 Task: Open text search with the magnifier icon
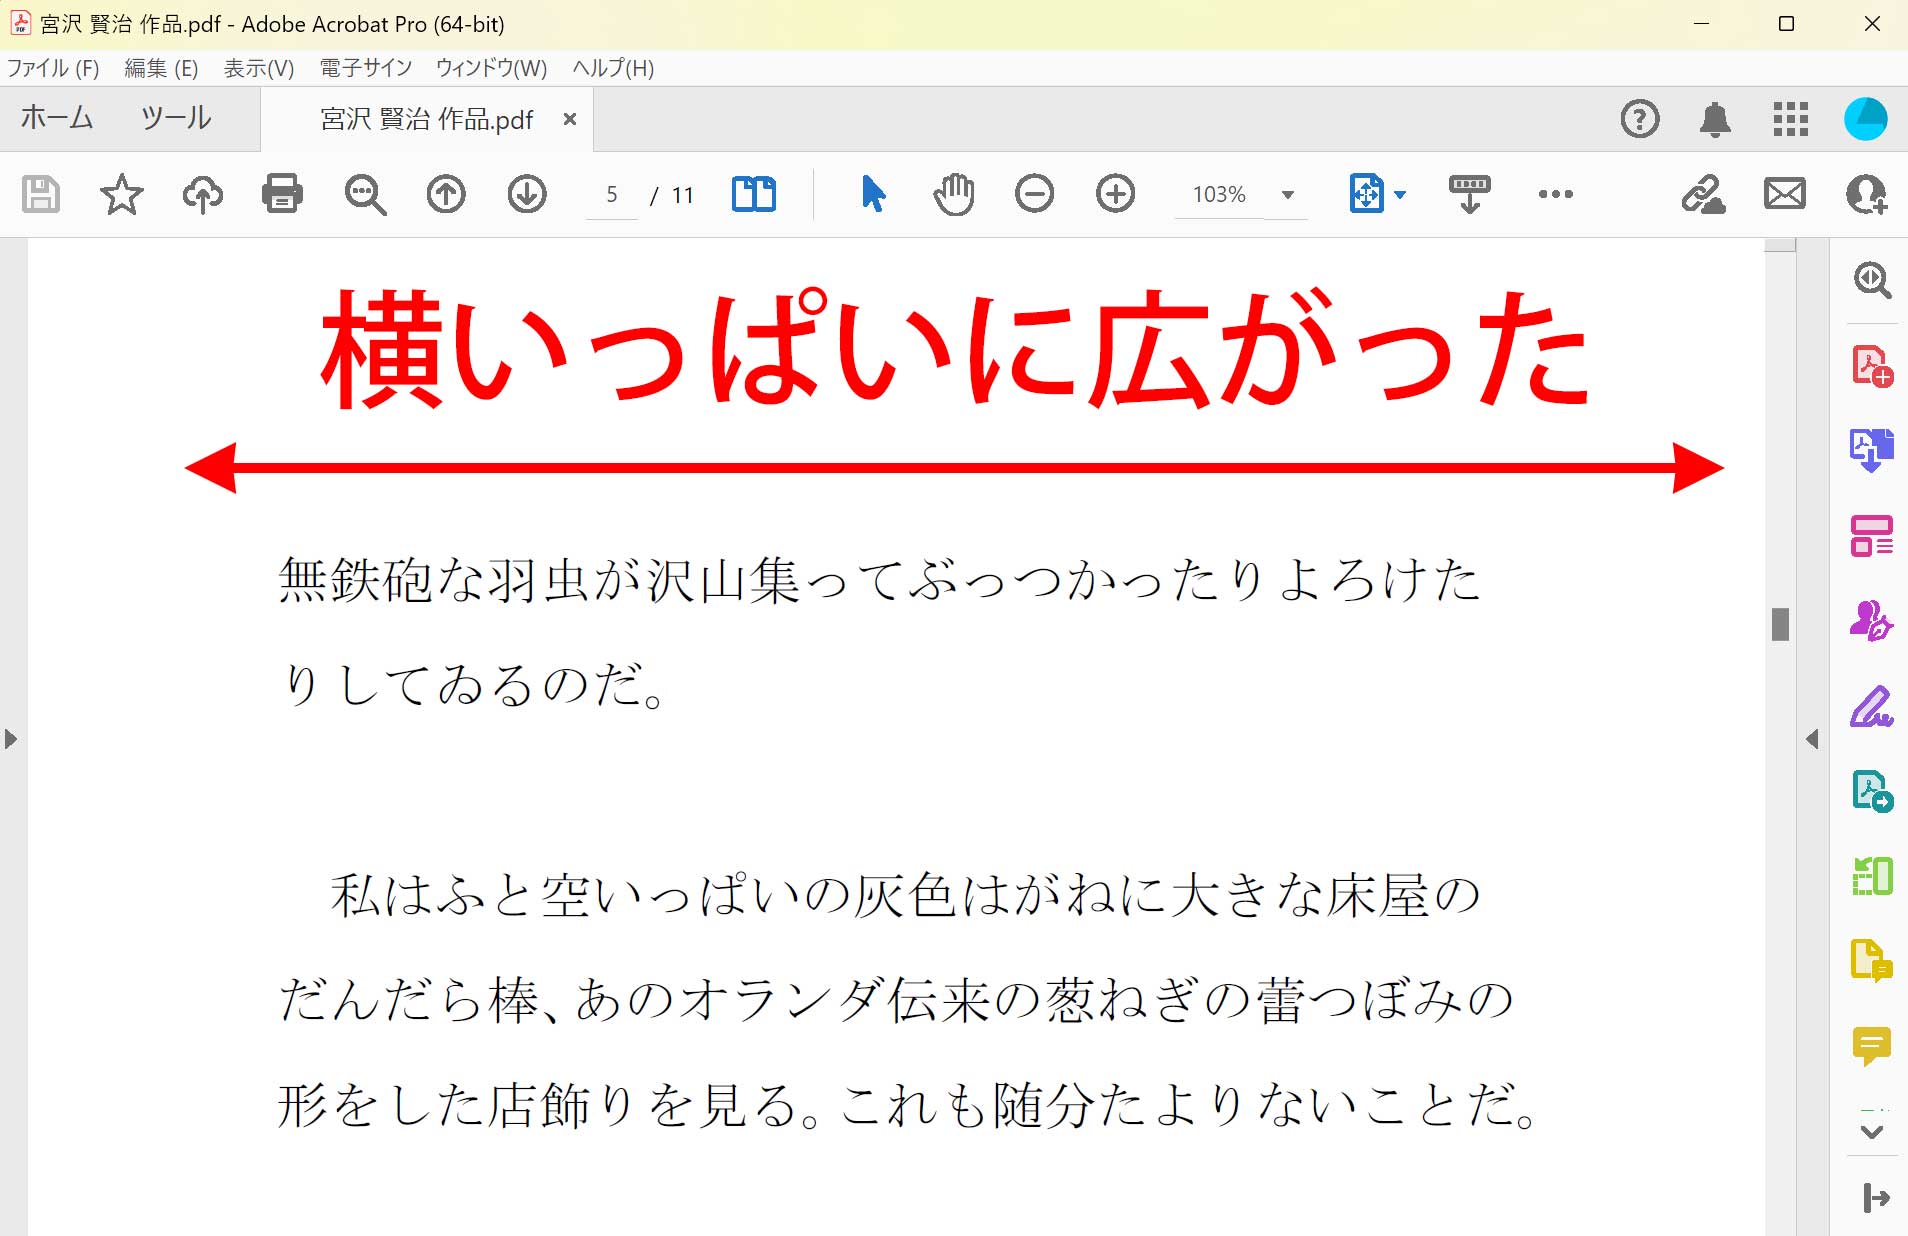click(x=365, y=194)
